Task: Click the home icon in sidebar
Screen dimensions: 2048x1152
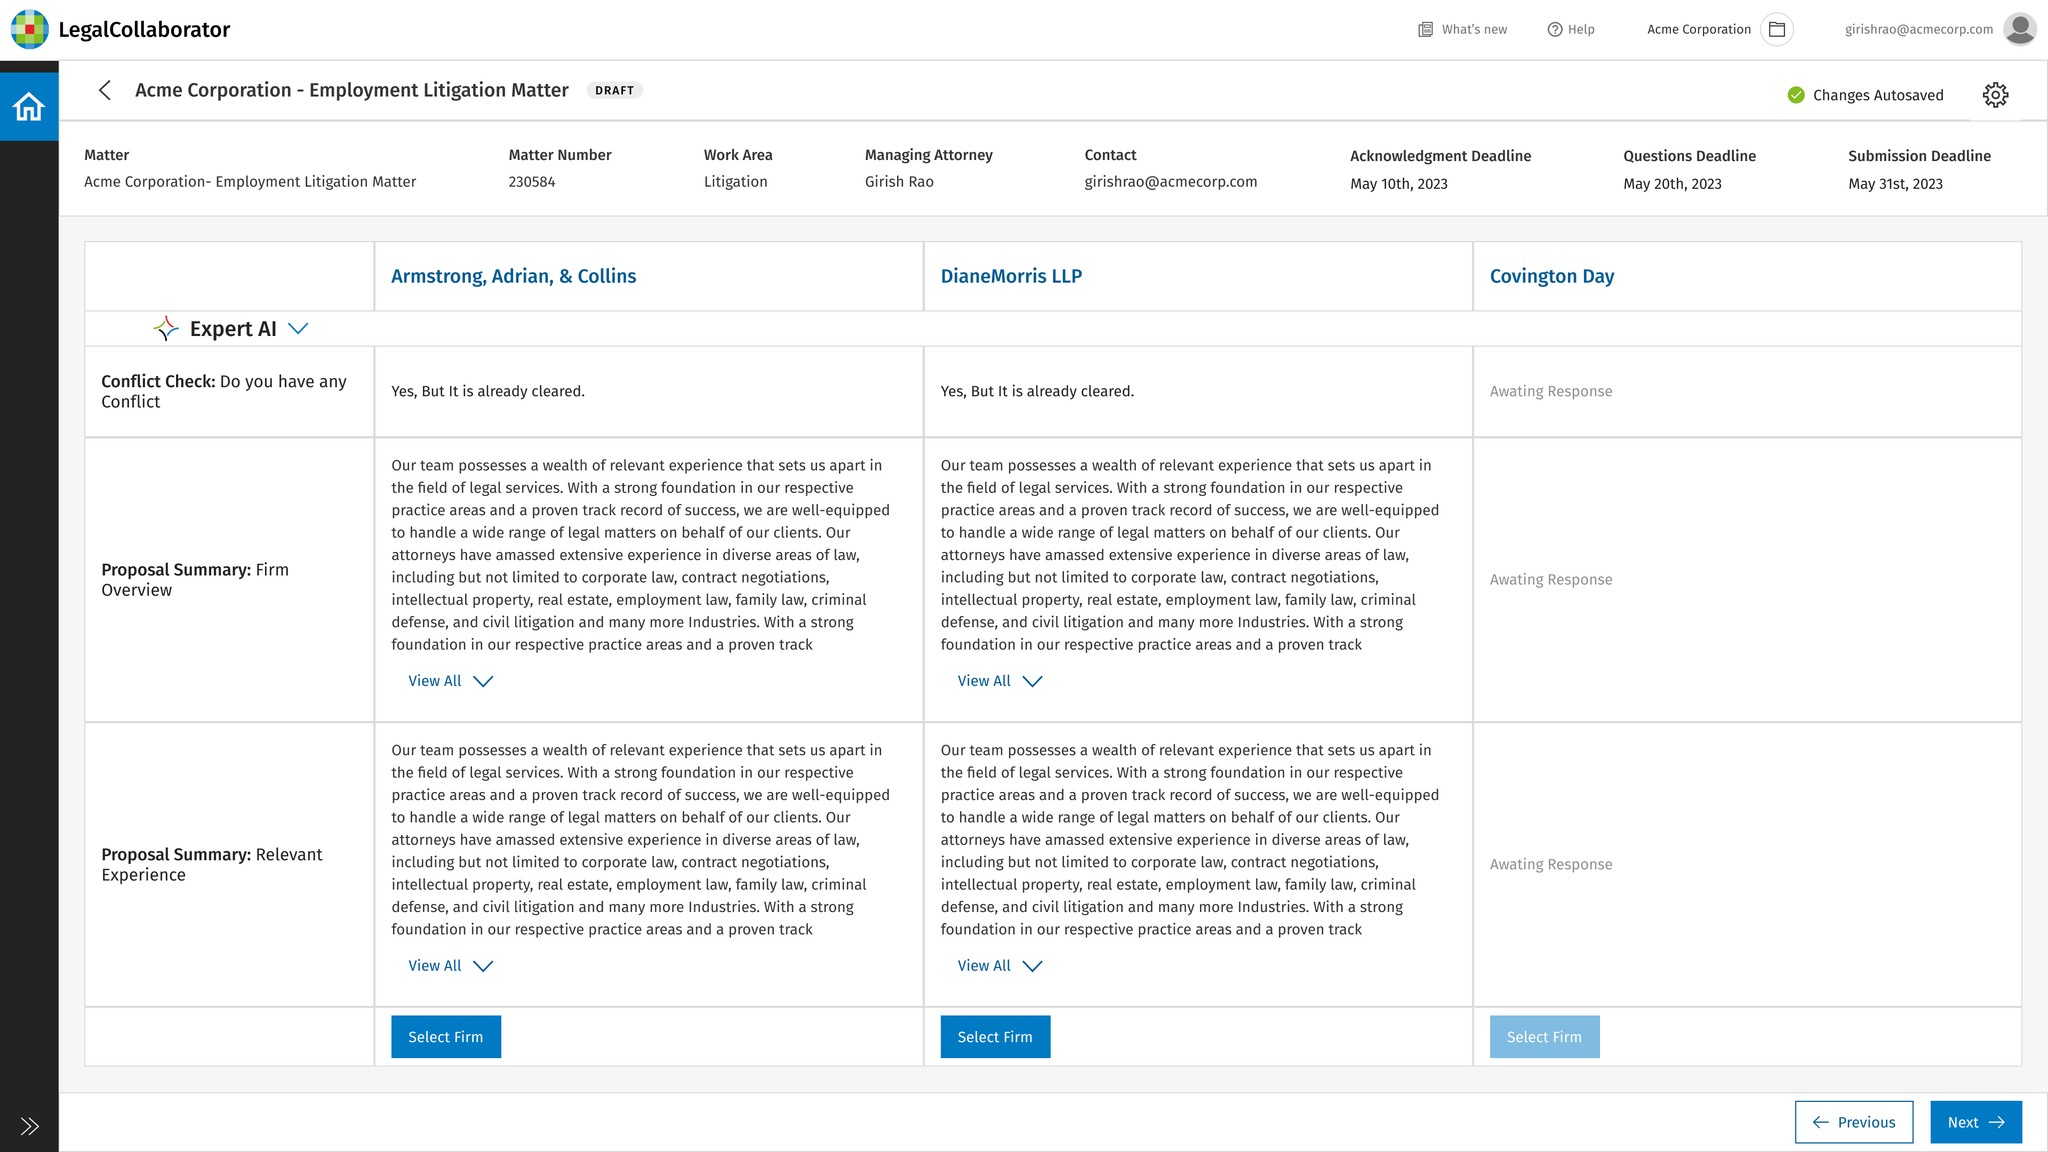Action: pyautogui.click(x=29, y=106)
